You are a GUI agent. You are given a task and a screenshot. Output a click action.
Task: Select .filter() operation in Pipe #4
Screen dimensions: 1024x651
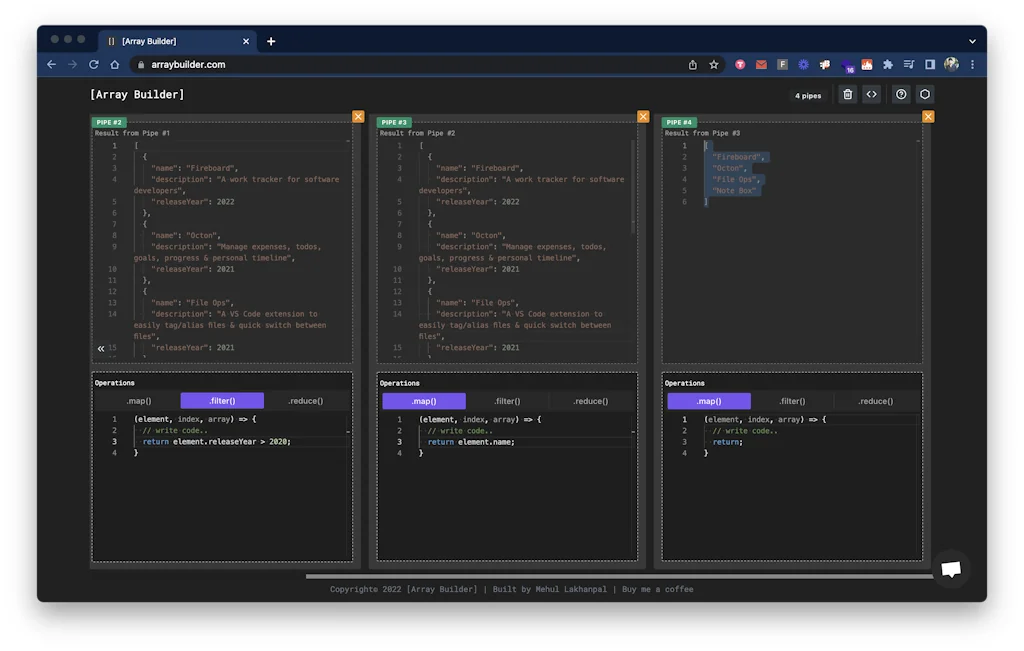point(792,401)
